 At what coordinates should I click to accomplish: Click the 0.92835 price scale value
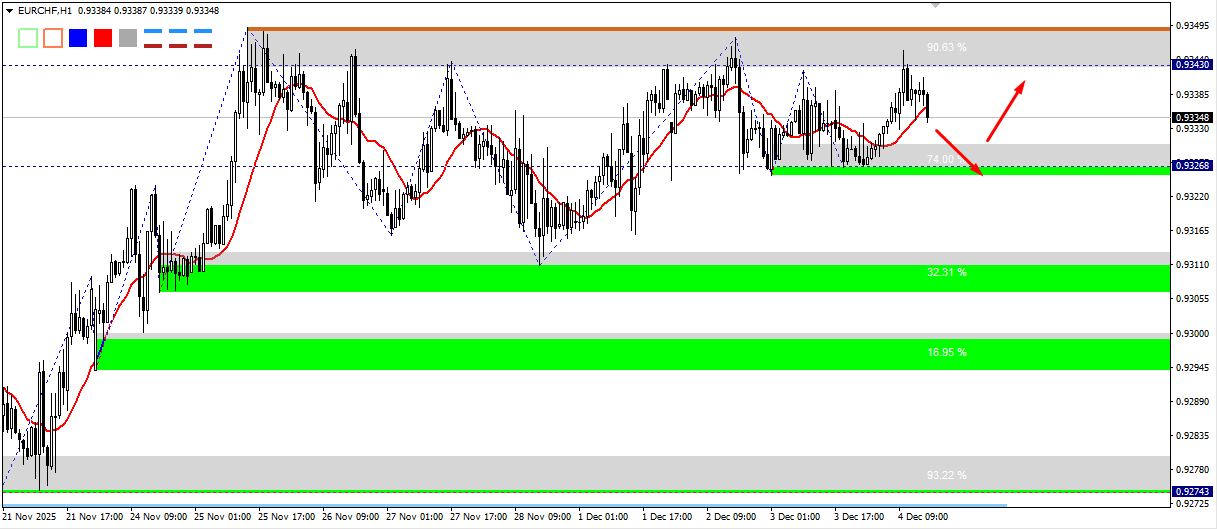[1192, 435]
